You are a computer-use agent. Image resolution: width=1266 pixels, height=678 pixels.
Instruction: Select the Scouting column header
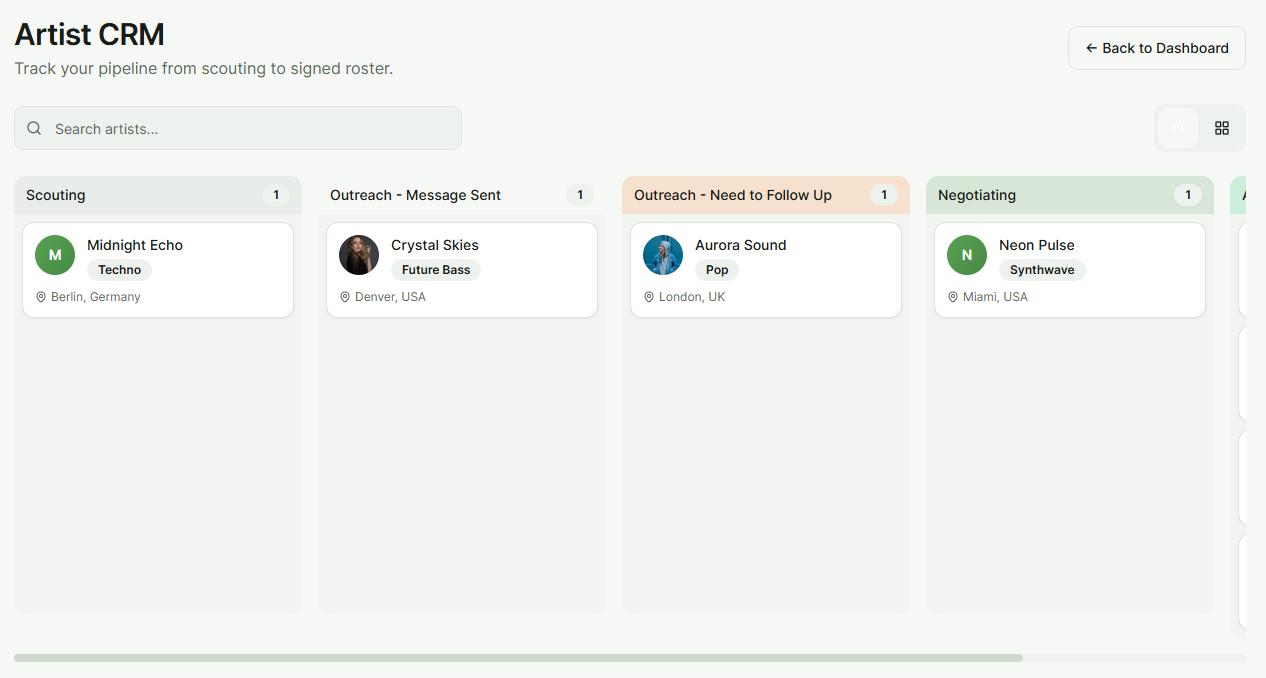pos(56,195)
